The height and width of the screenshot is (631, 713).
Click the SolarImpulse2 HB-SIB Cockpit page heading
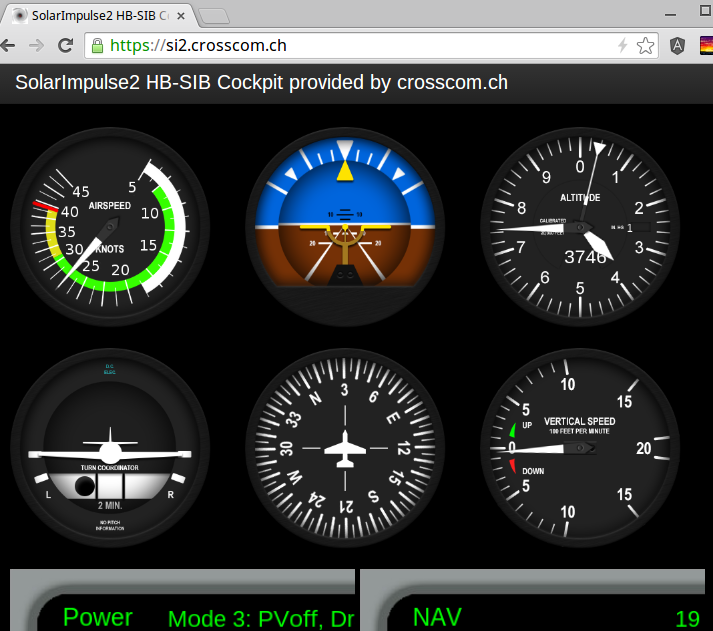pos(261,82)
